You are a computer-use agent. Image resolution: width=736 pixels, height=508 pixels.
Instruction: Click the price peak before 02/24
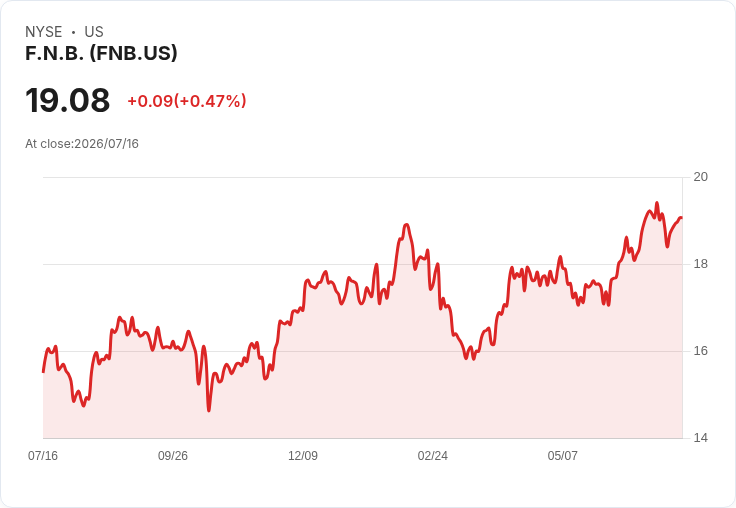coord(406,224)
